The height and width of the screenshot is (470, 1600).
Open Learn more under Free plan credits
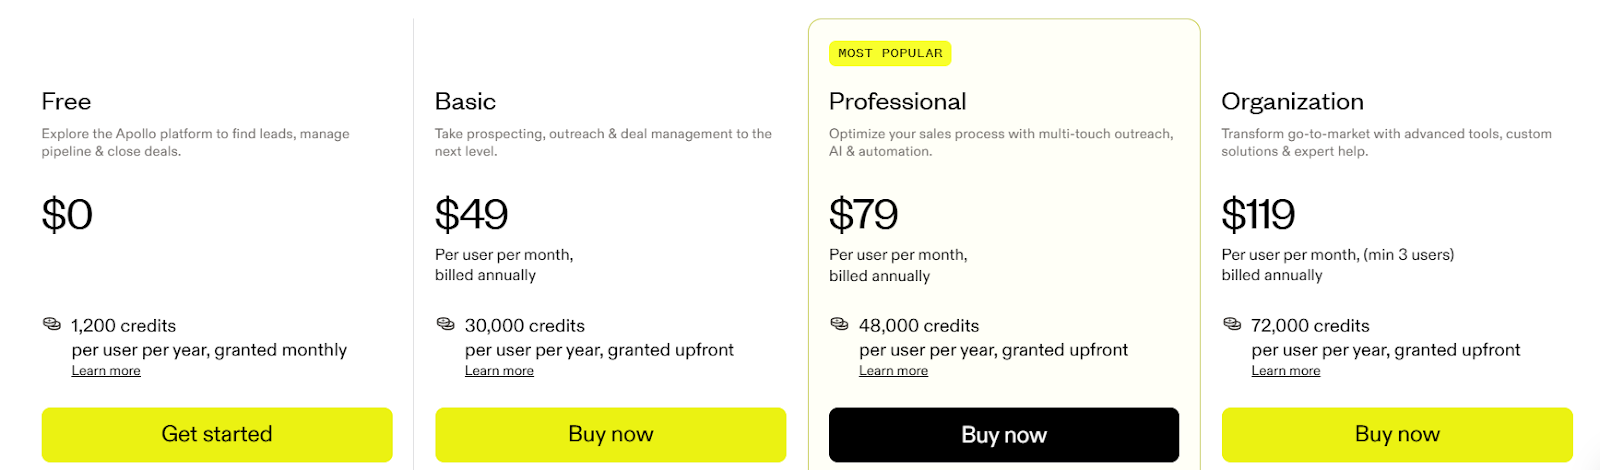coord(106,371)
